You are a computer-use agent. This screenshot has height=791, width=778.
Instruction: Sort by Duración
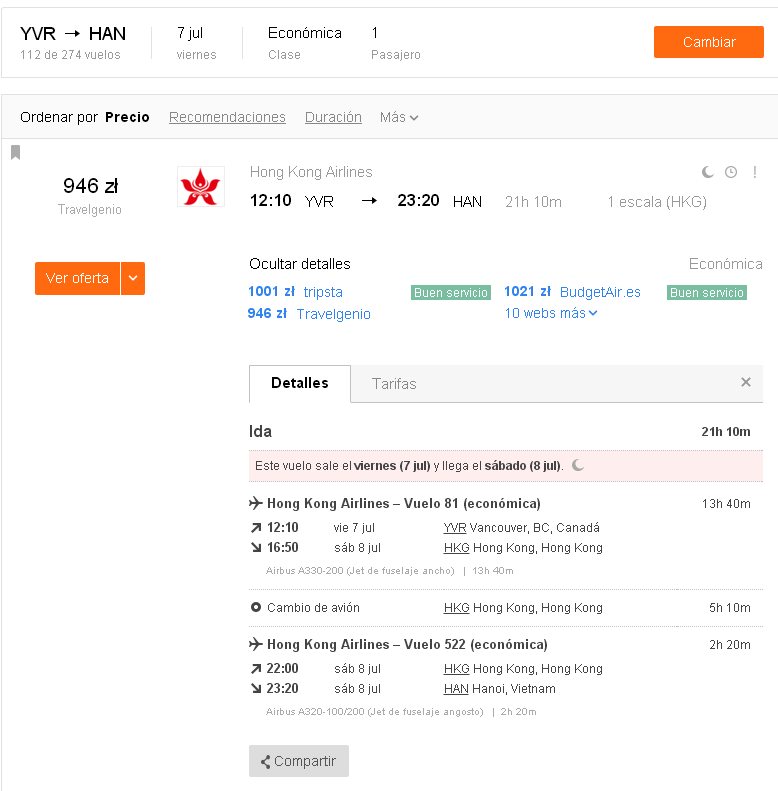click(x=333, y=117)
